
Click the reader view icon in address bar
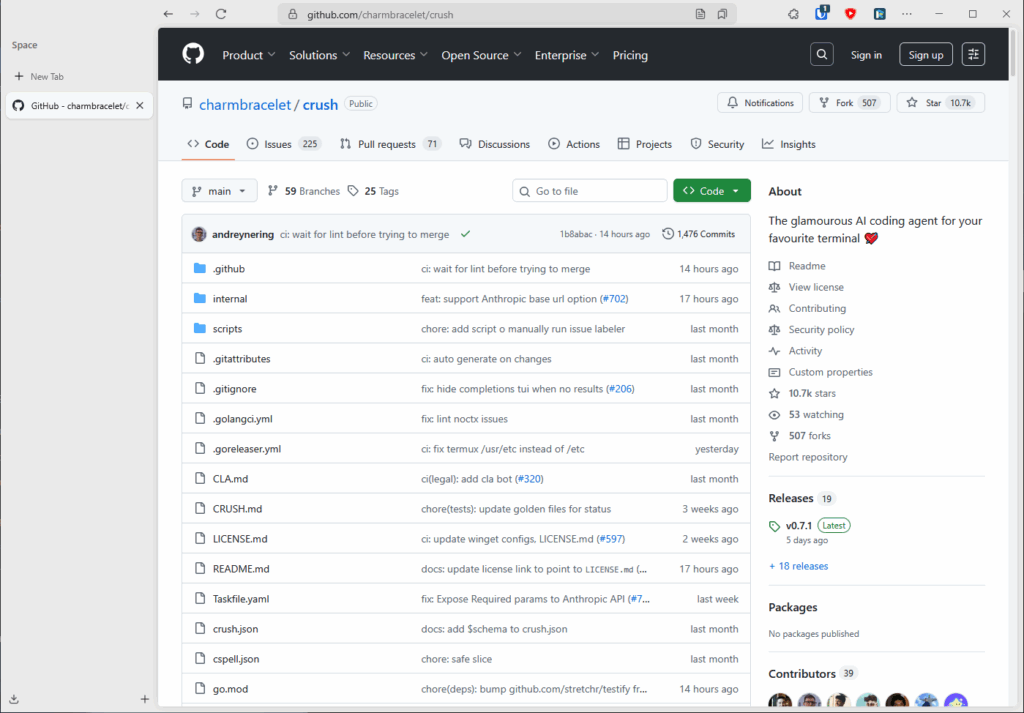(700, 14)
